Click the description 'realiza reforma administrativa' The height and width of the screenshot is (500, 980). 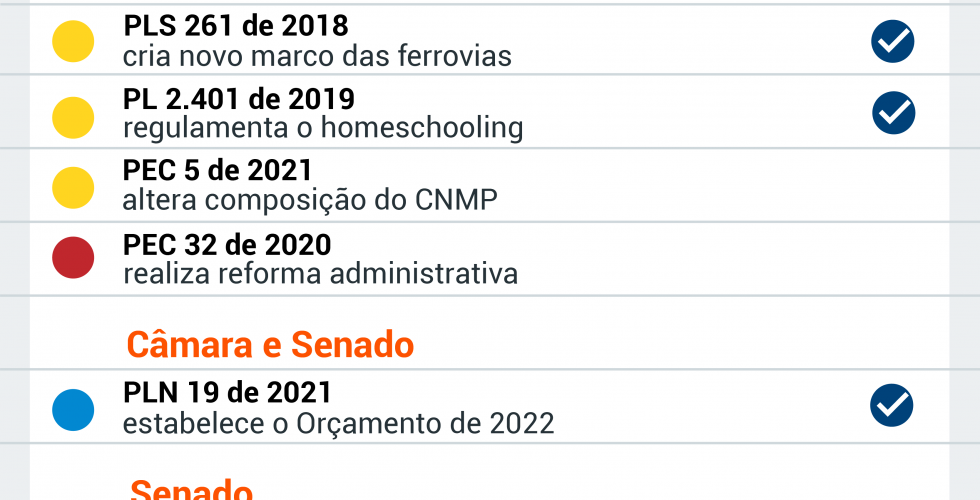pos(320,273)
